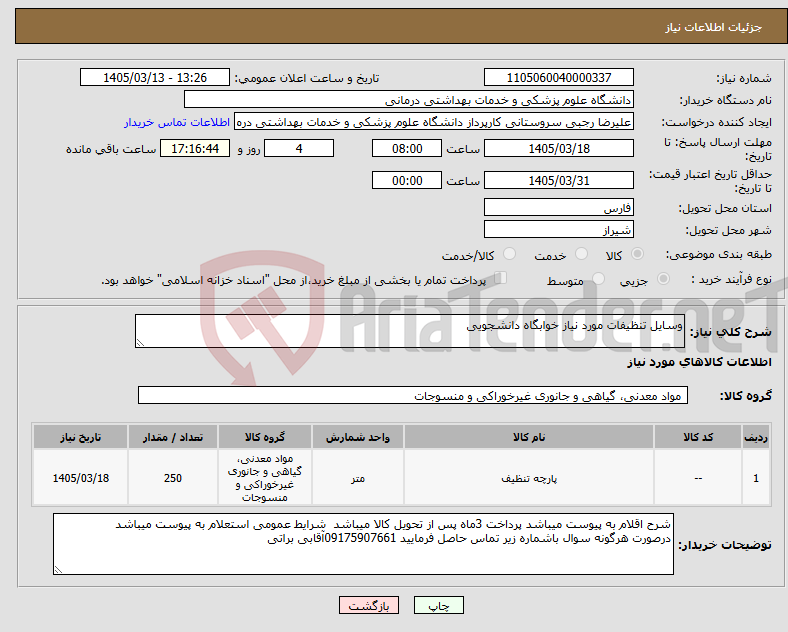Open the اطلاعات تماس خریدار link

[177, 122]
